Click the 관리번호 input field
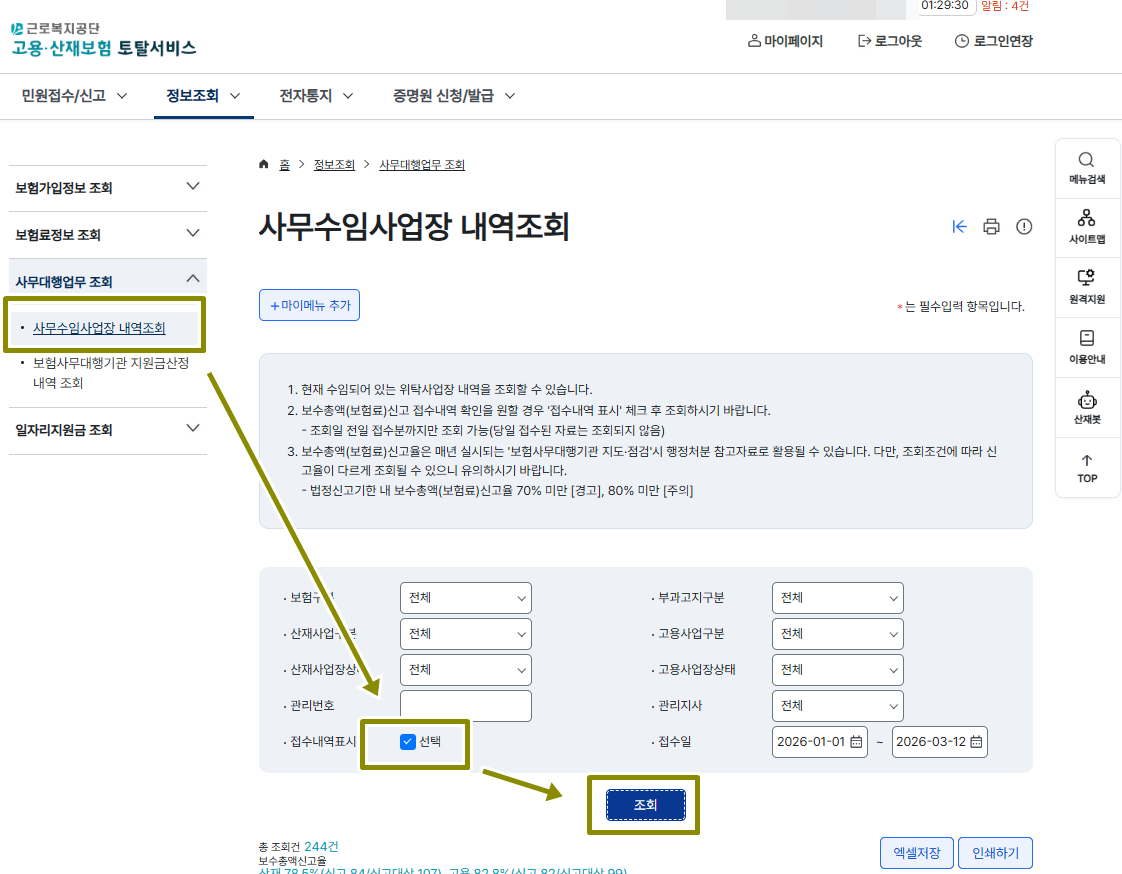Viewport: 1122px width, 874px height. [465, 706]
